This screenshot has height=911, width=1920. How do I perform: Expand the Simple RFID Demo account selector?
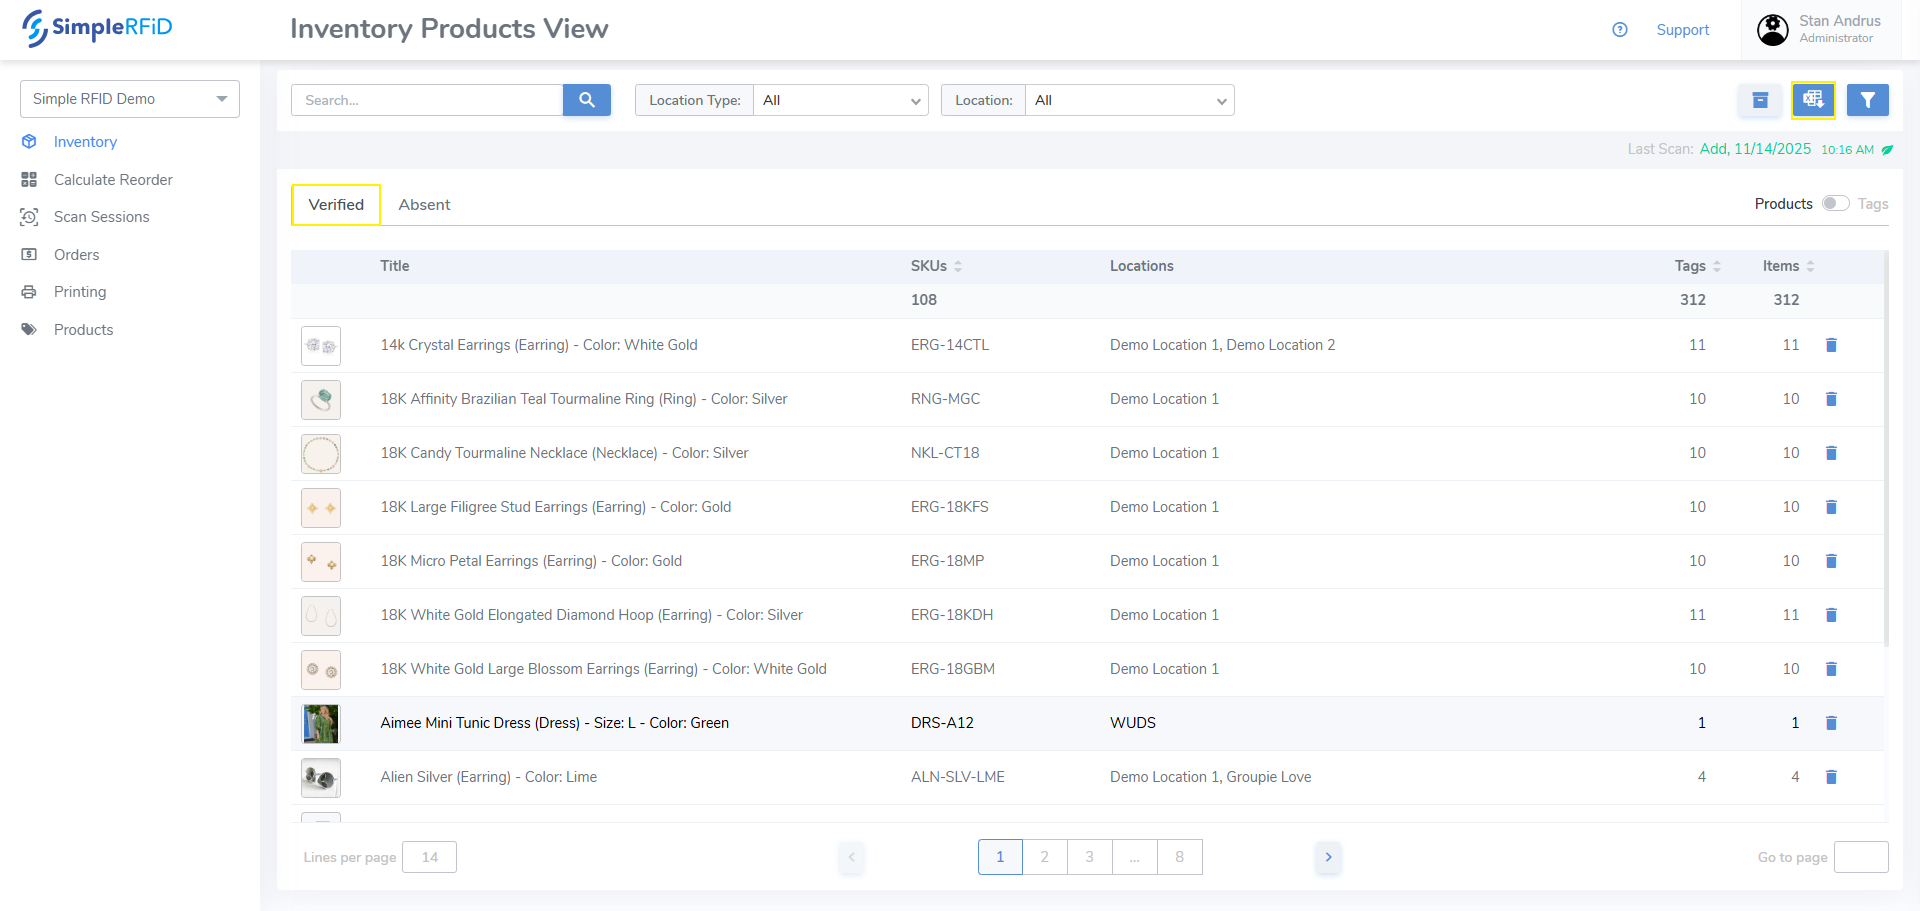click(130, 99)
